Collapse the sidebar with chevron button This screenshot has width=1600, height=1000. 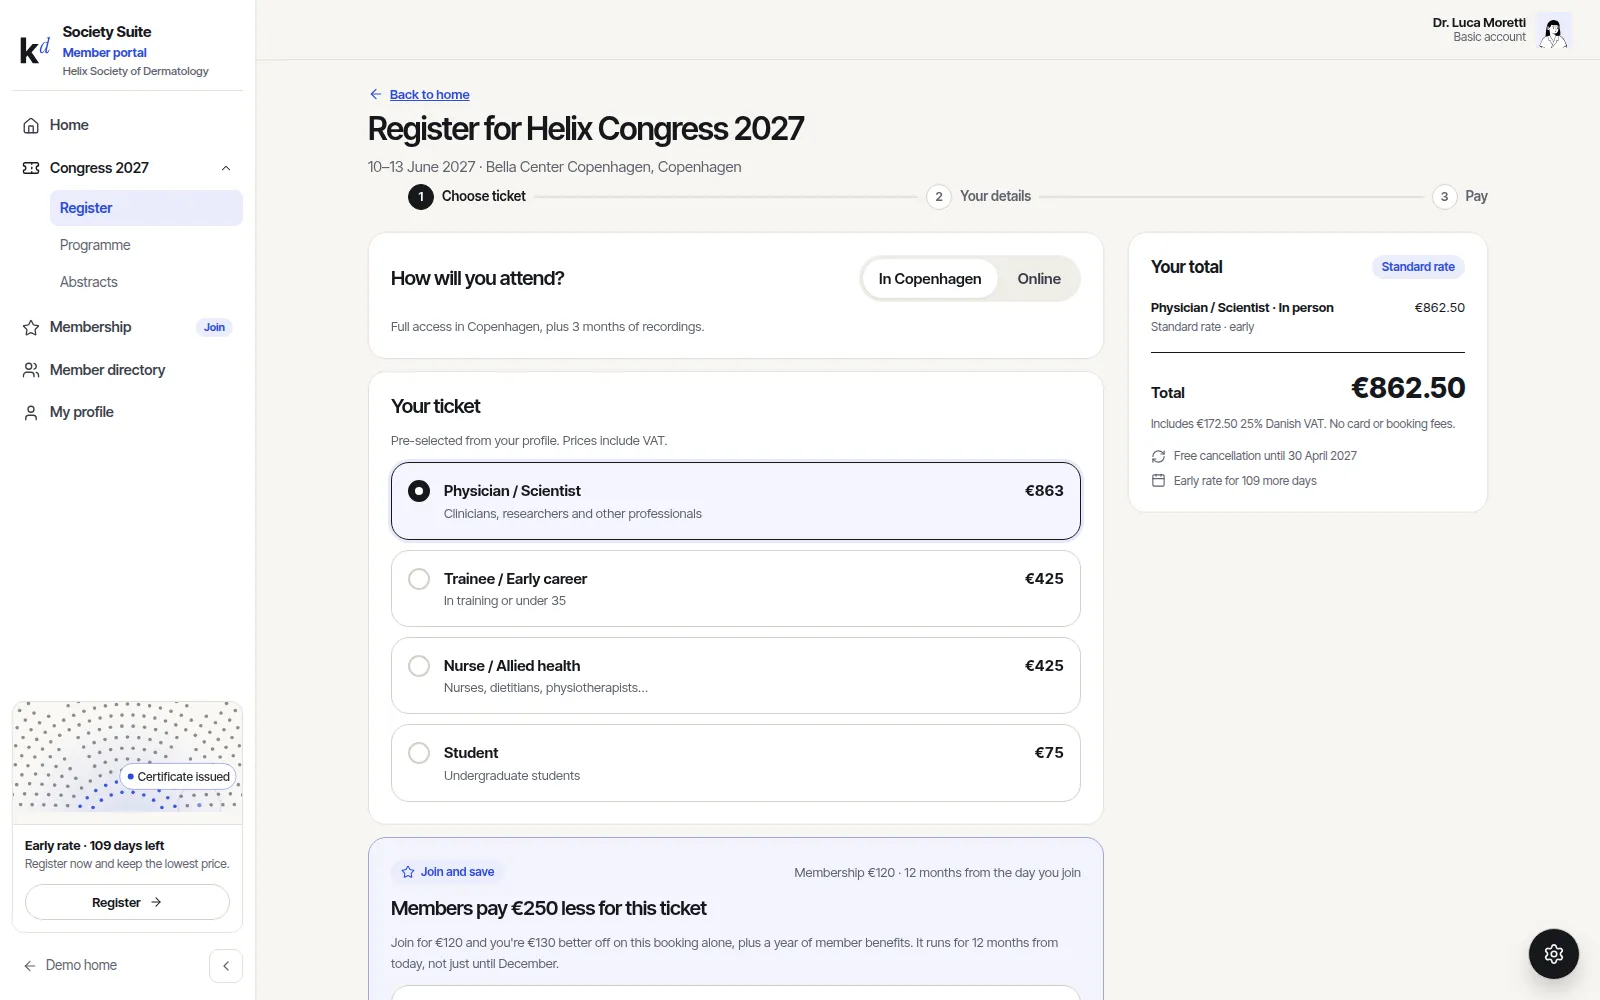point(226,966)
